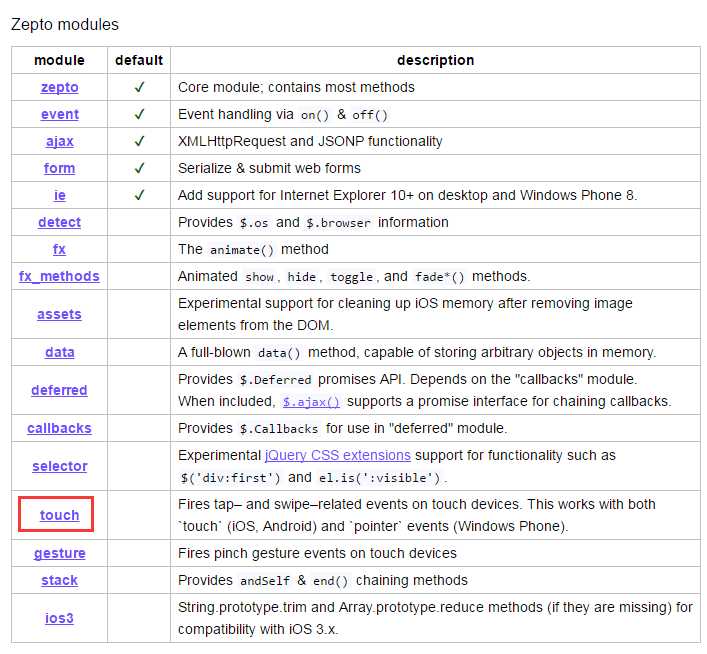This screenshot has width=707, height=654.
Task: Click 'Core module; contains most methods' text
Action: pos(296,87)
